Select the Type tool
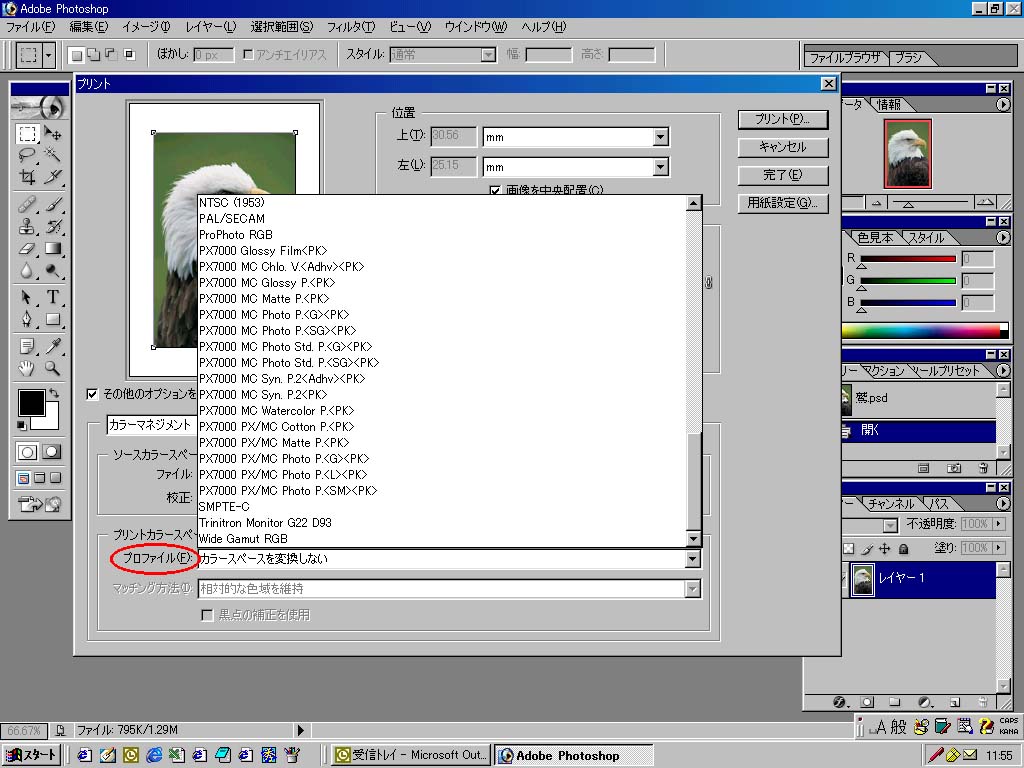1024x768 pixels. point(53,297)
